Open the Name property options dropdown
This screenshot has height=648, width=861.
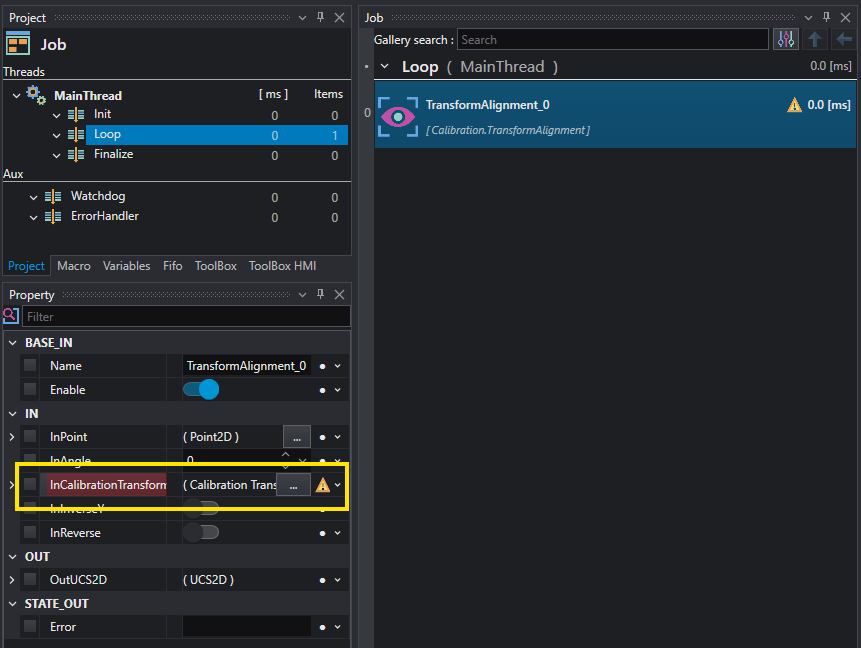pyautogui.click(x=338, y=366)
